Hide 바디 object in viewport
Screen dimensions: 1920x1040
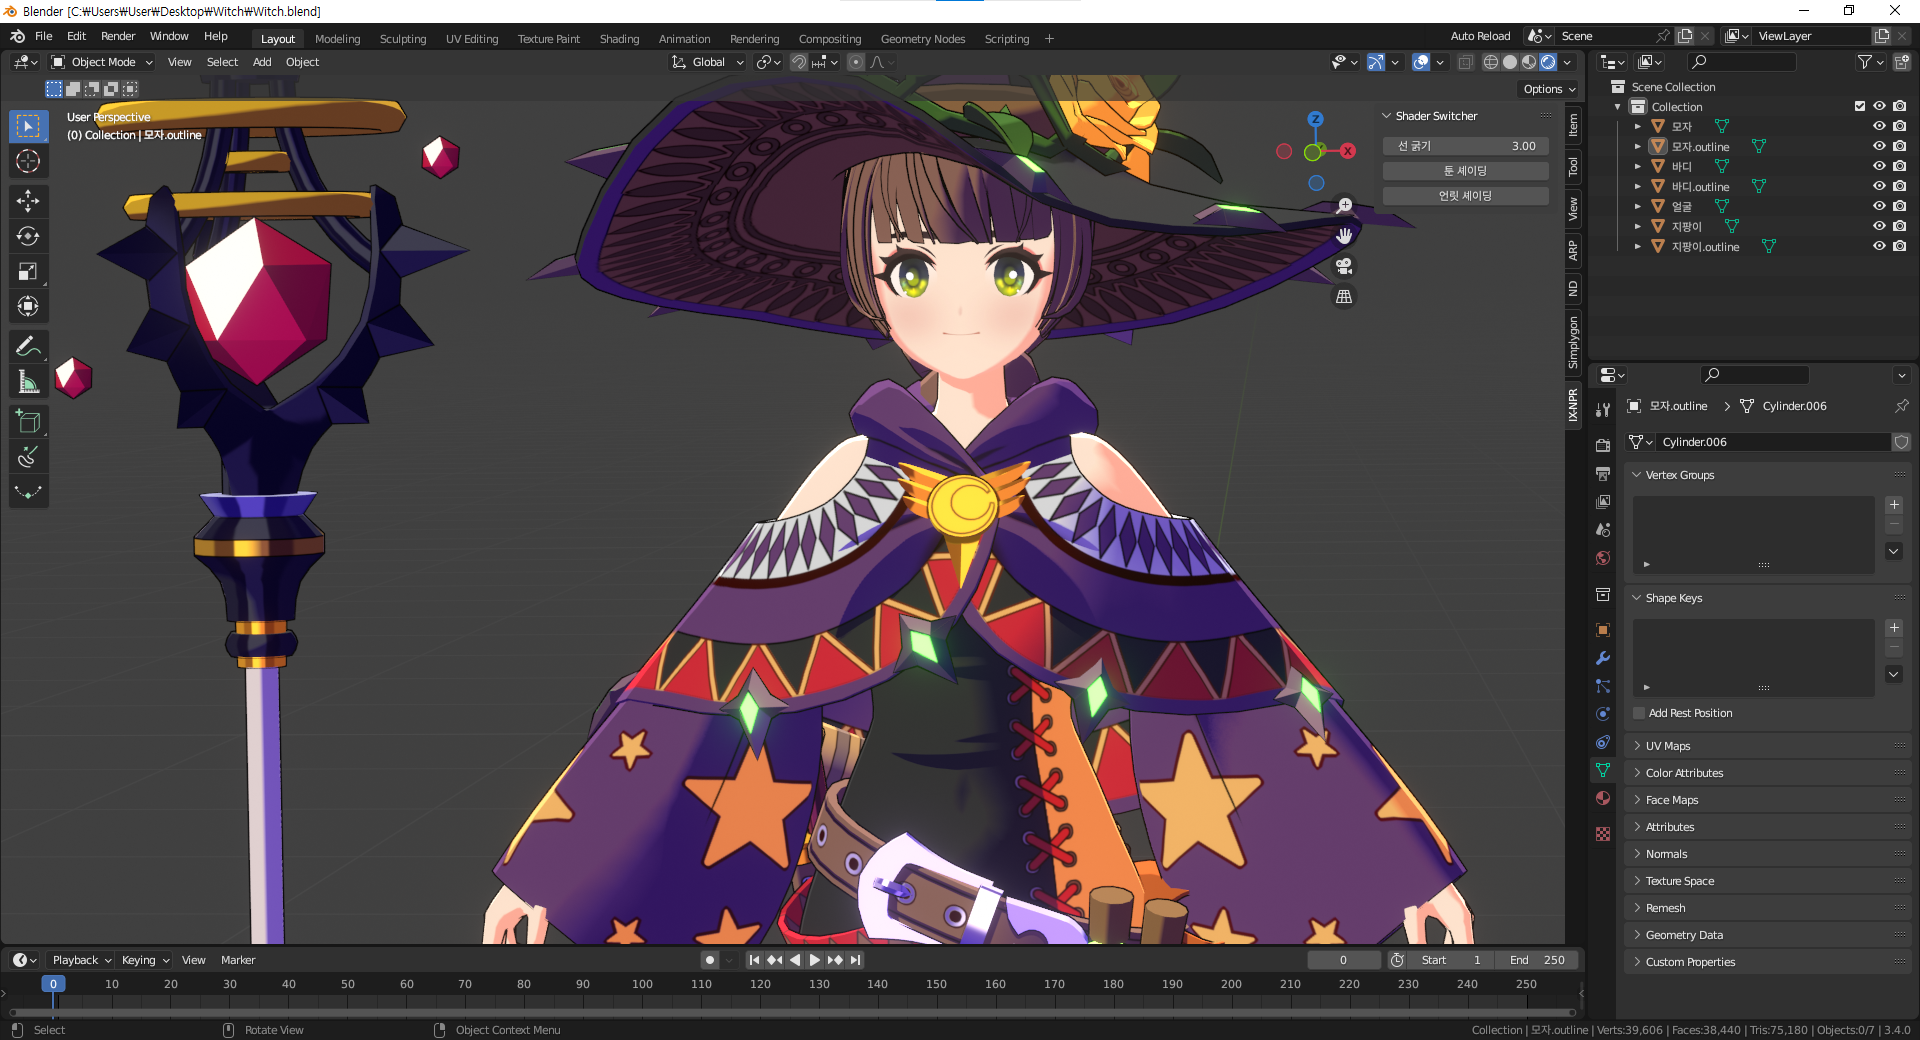tap(1879, 166)
